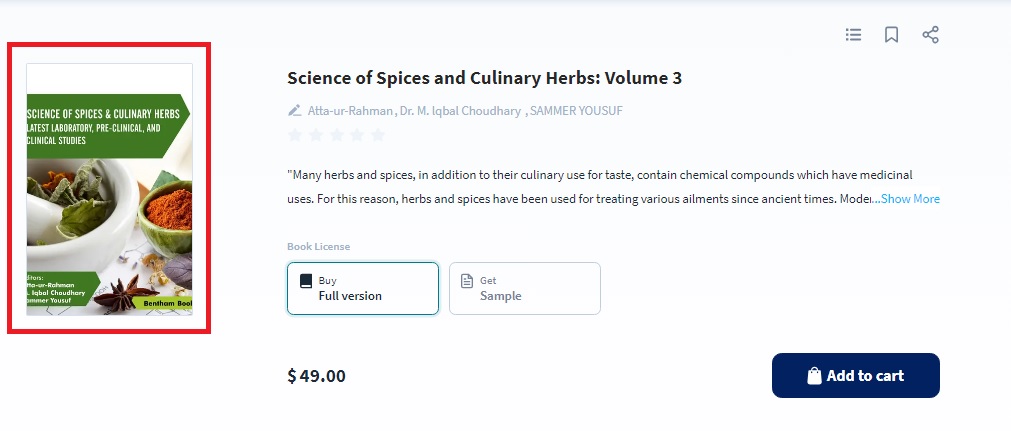Rate the book three stars
Viewport: 1011px width, 431px height.
[336, 135]
